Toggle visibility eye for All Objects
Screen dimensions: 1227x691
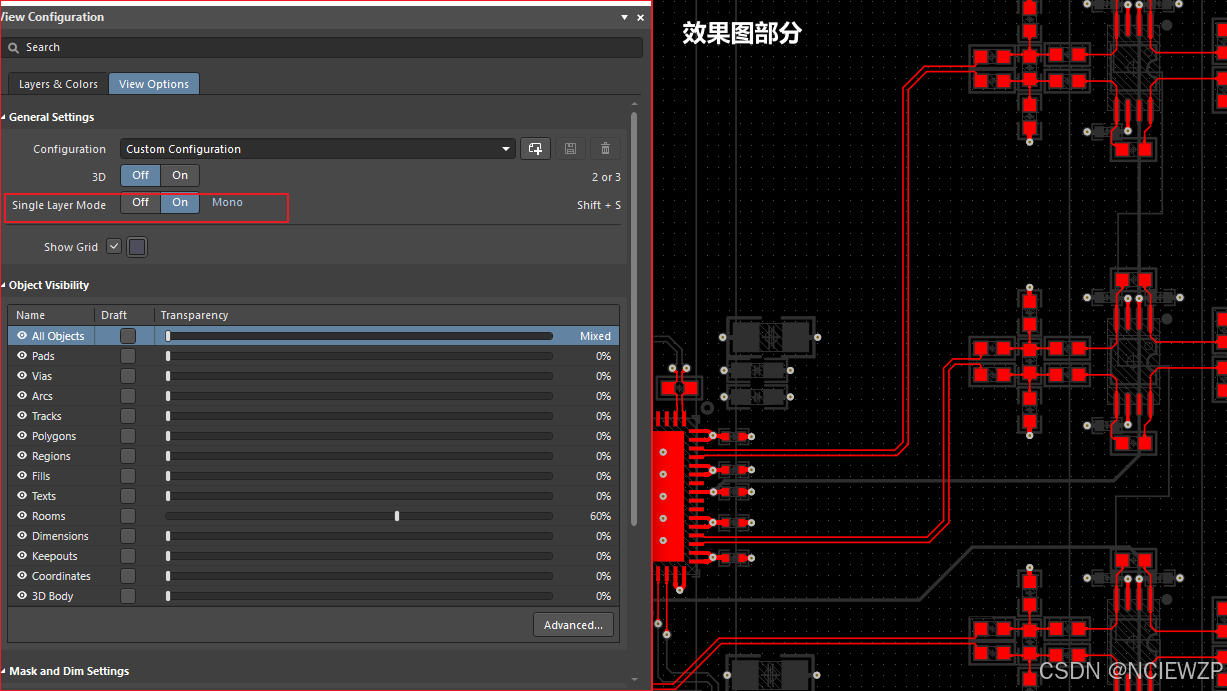point(22,336)
